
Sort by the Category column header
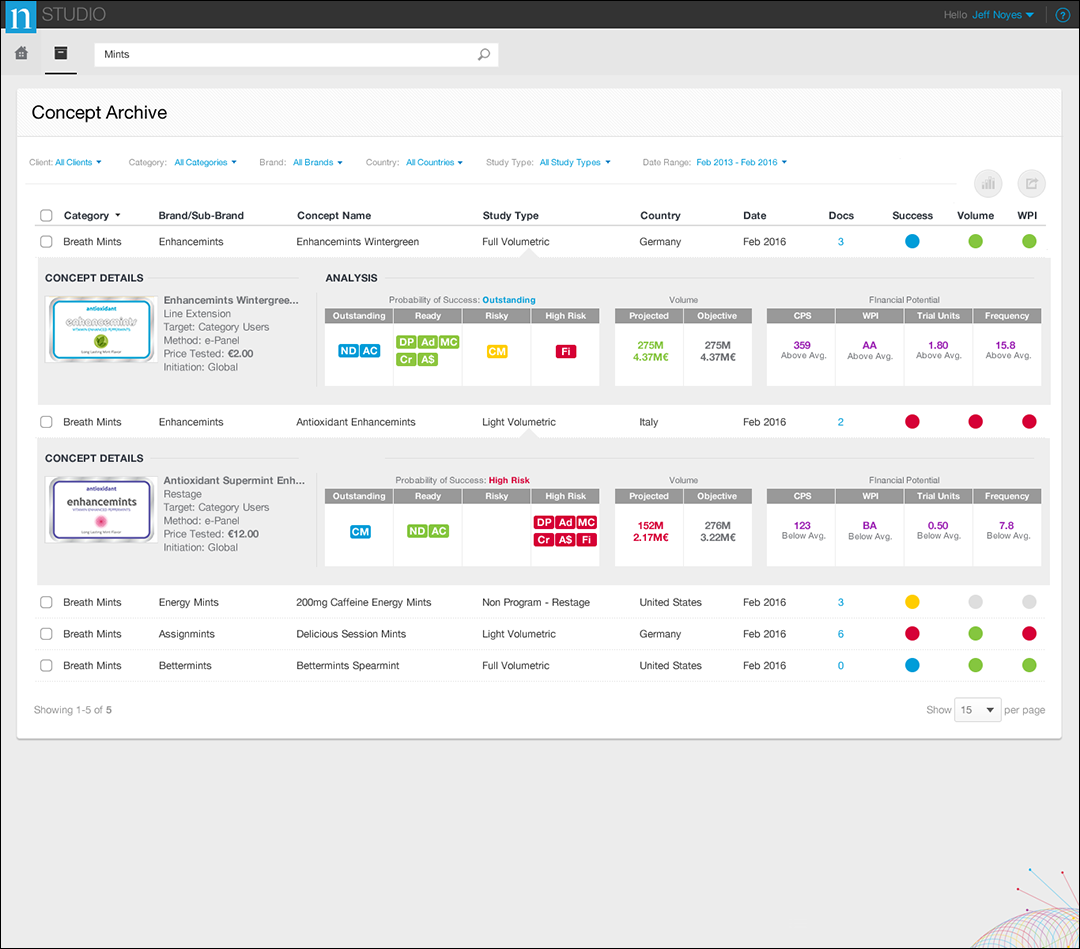click(x=92, y=216)
